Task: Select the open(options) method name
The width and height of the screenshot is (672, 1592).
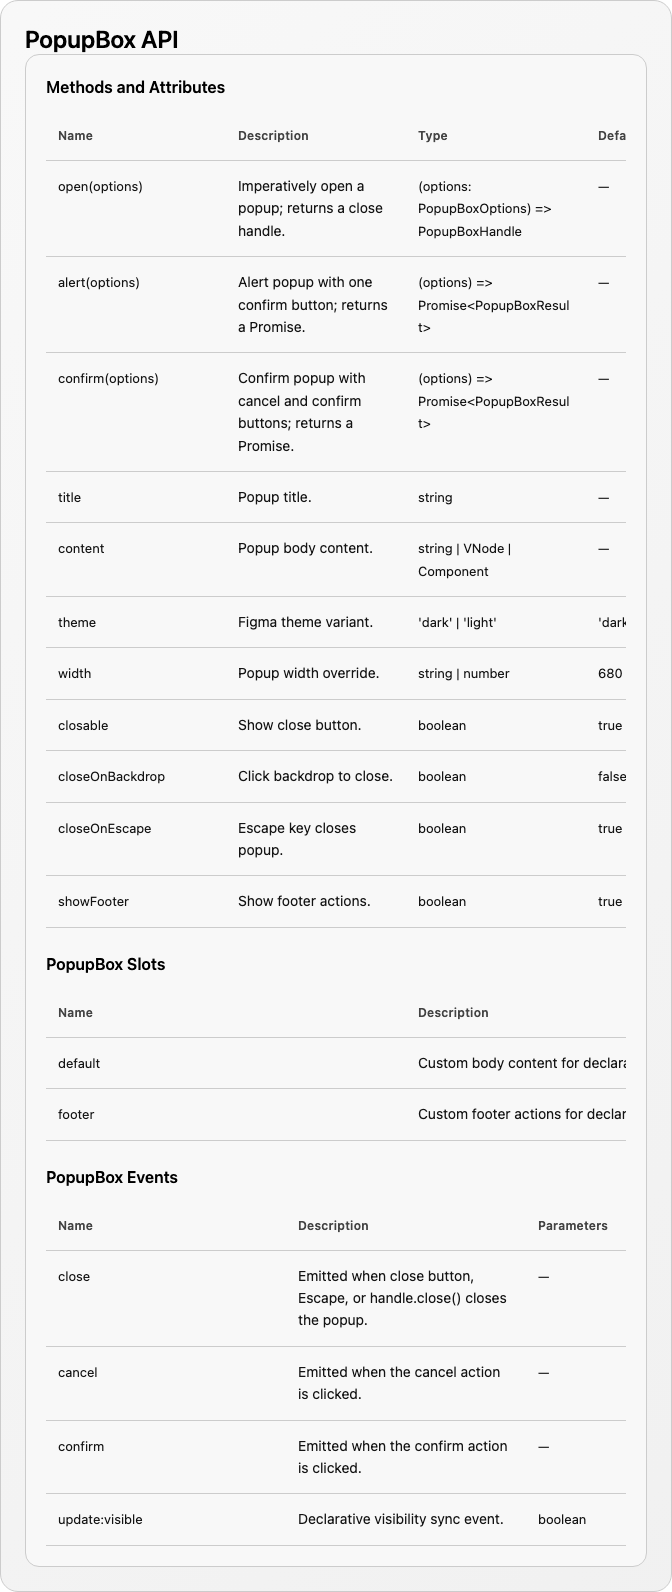Action: [100, 187]
